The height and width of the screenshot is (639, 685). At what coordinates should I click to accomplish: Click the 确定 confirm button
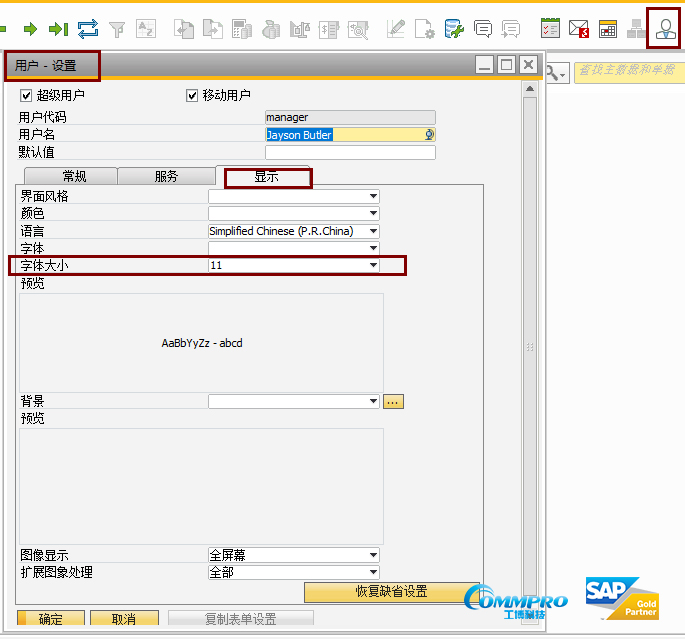(50, 619)
